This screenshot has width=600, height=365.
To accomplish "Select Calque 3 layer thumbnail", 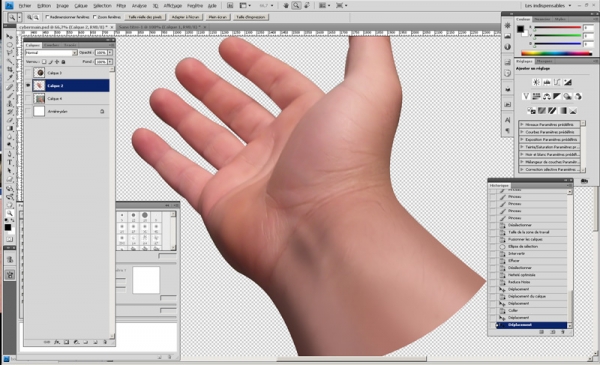I will (39, 73).
